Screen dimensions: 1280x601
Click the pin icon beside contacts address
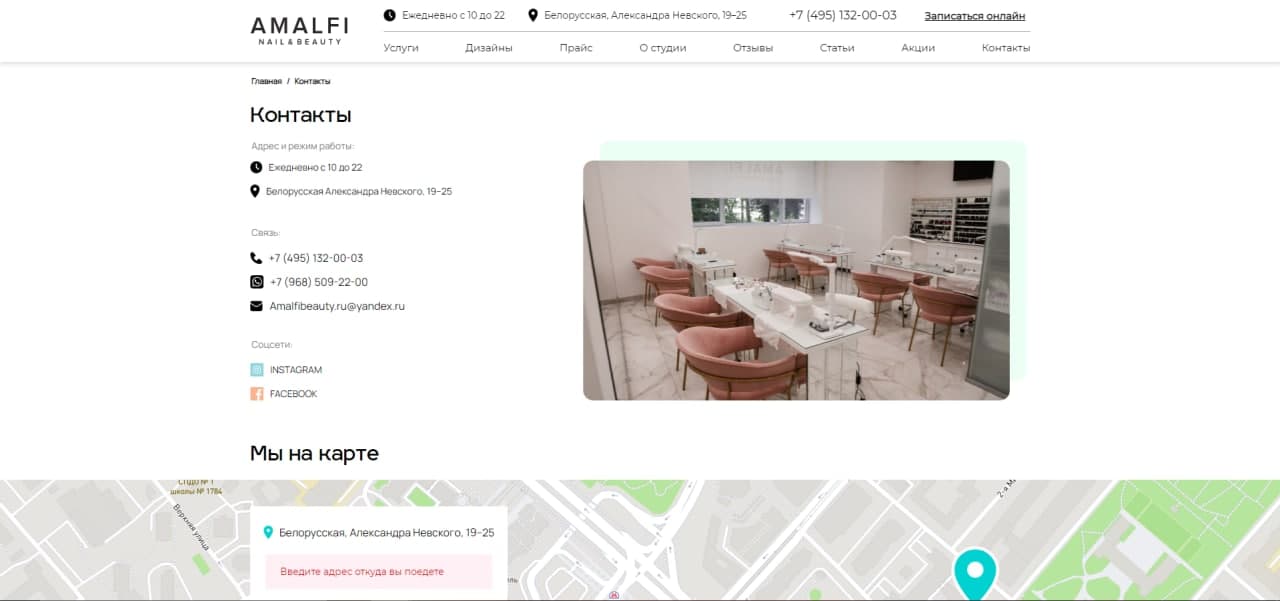pyautogui.click(x=255, y=191)
